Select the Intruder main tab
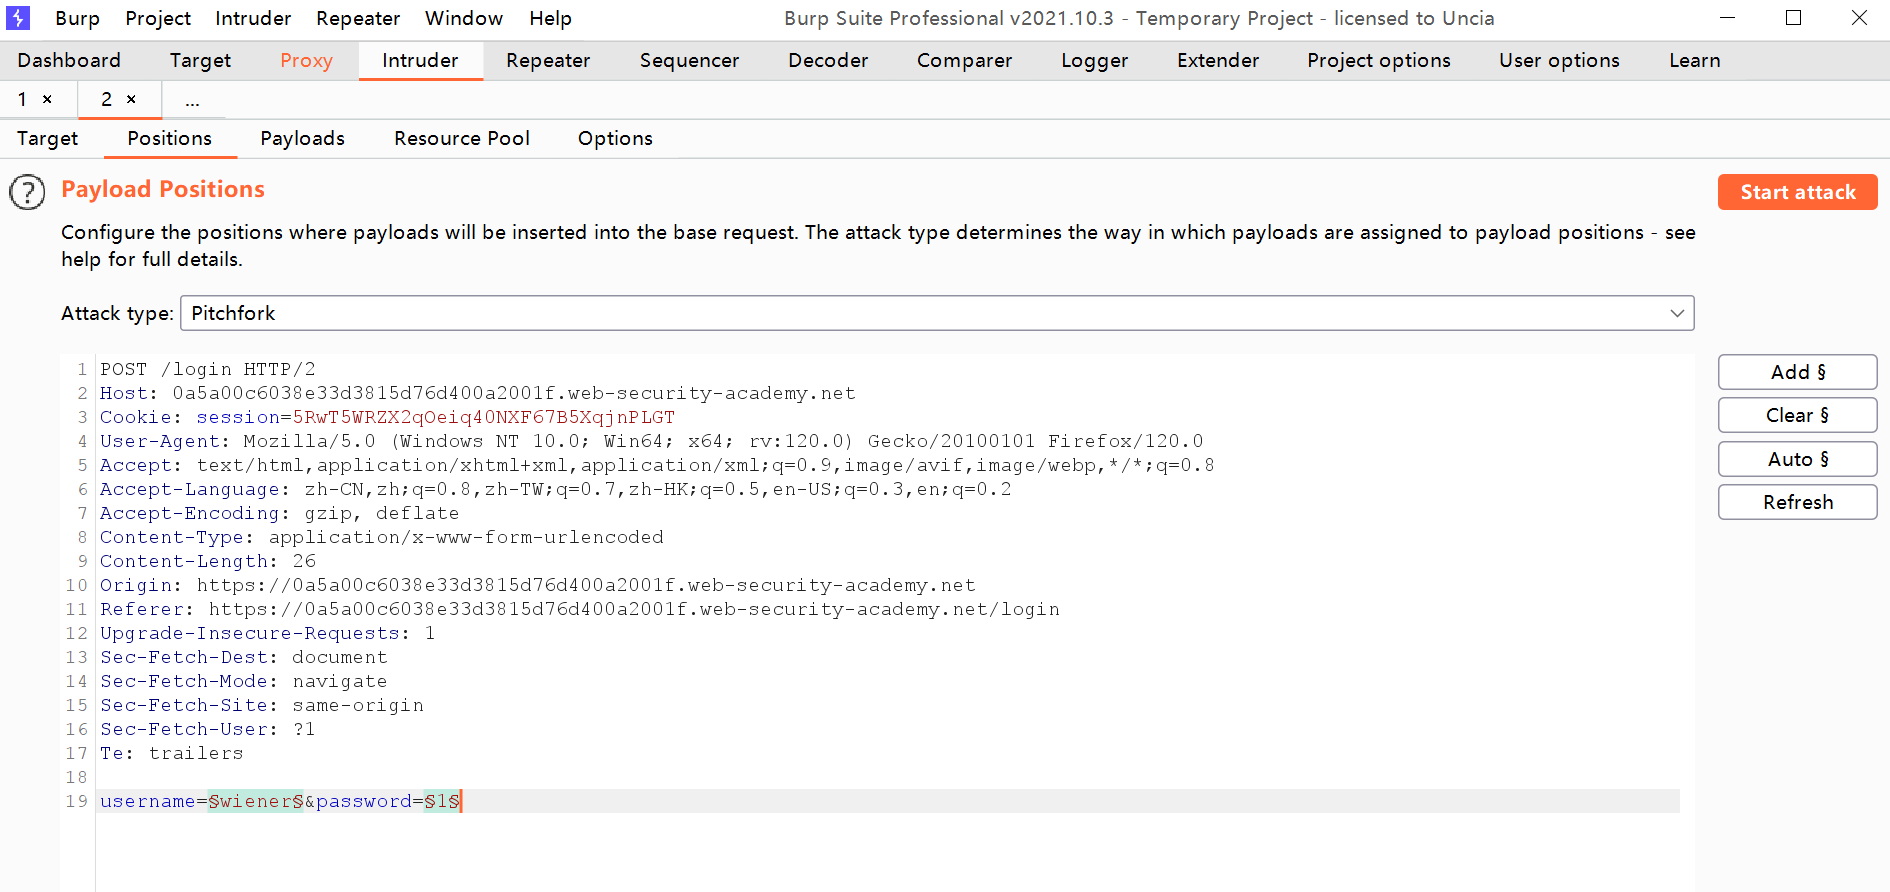The width and height of the screenshot is (1890, 892). coord(420,60)
